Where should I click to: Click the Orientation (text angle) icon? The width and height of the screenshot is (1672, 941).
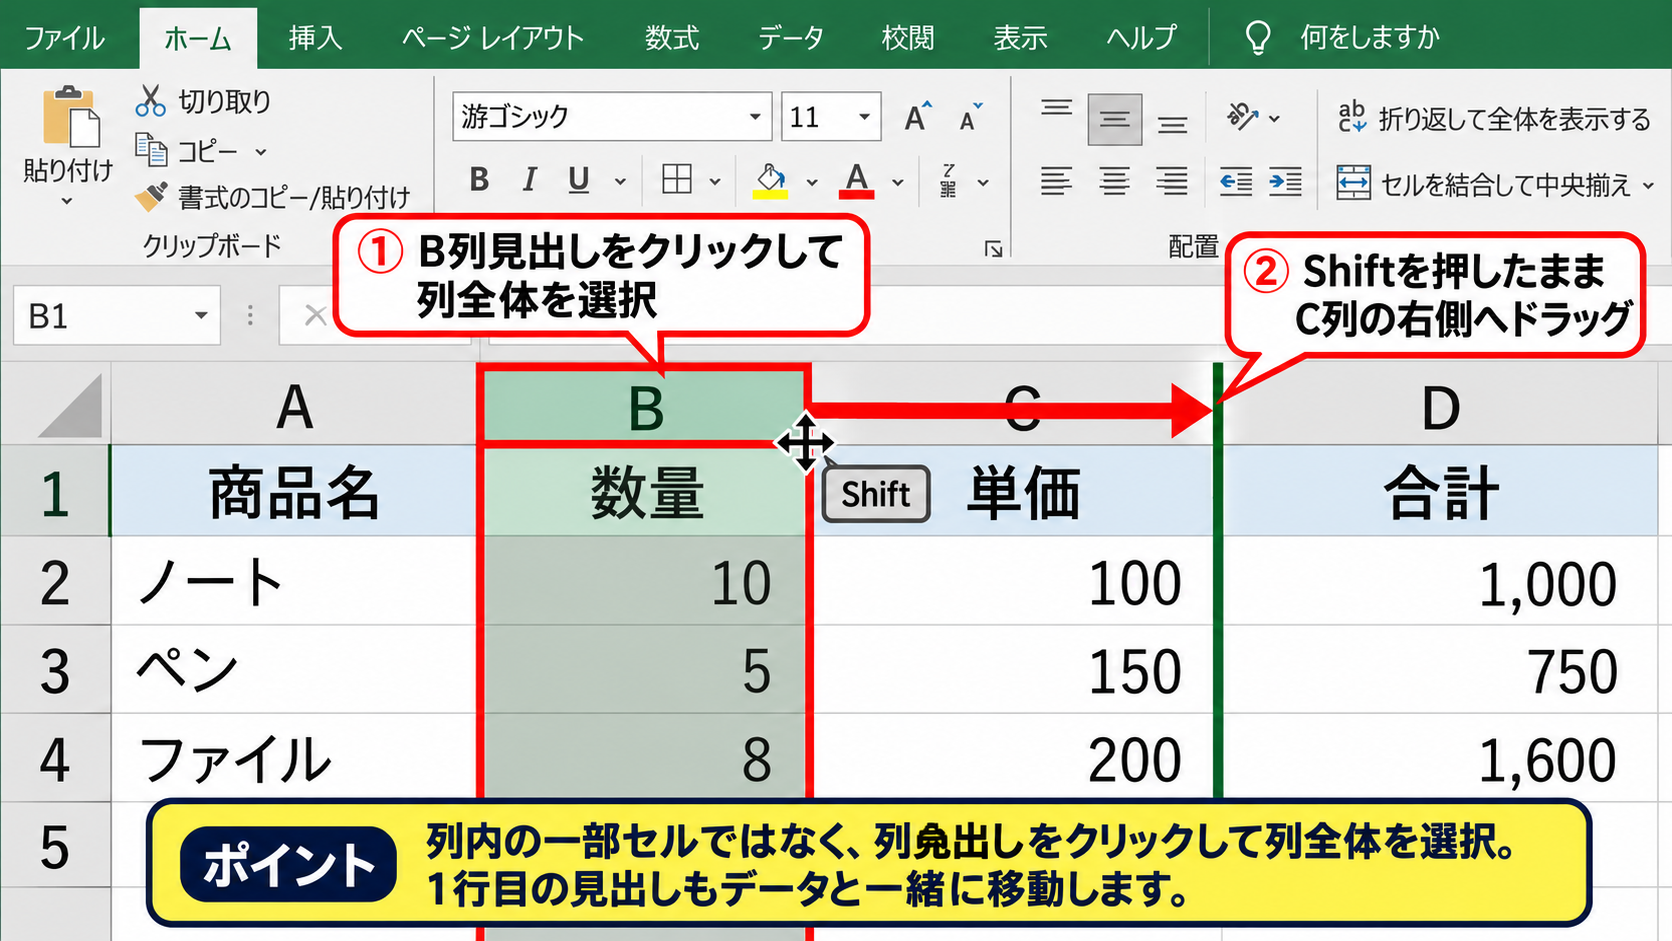tap(1243, 118)
